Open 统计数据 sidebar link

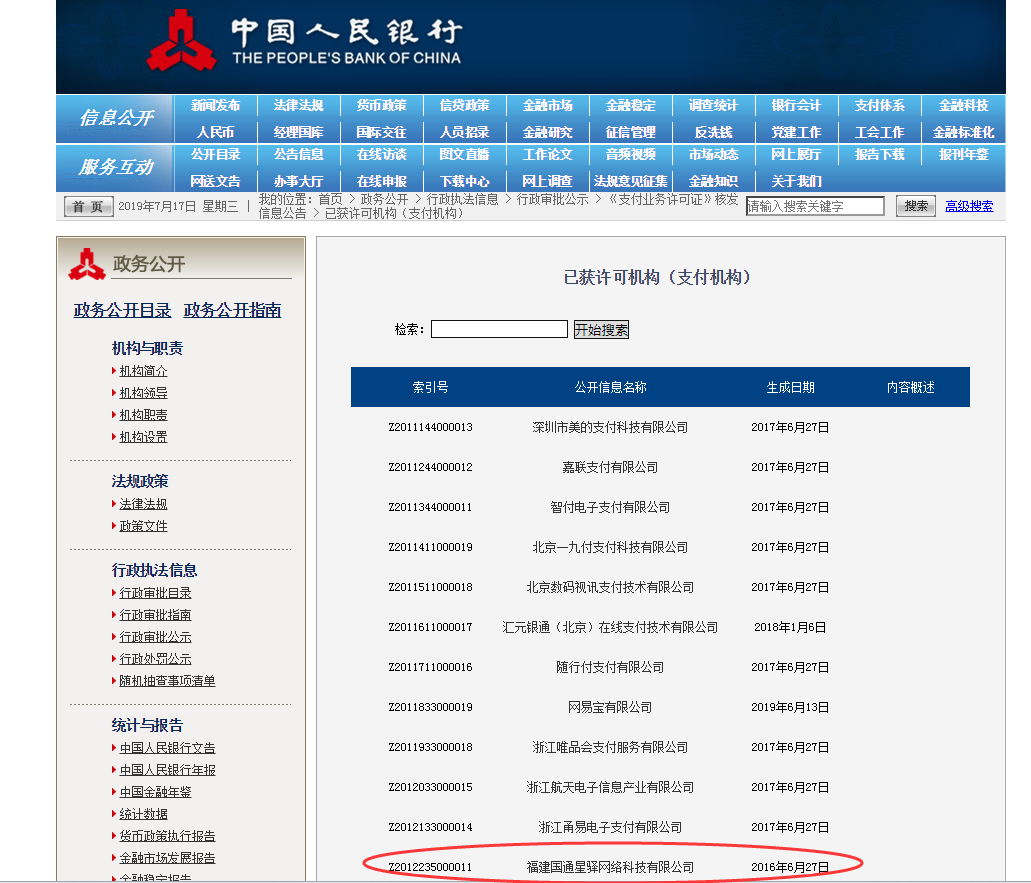pos(143,814)
